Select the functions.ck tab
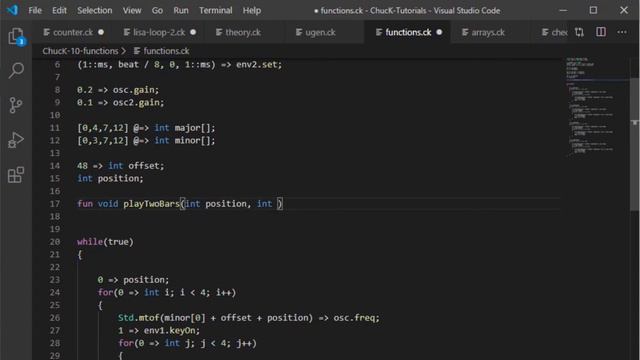640x360 pixels. pos(408,32)
